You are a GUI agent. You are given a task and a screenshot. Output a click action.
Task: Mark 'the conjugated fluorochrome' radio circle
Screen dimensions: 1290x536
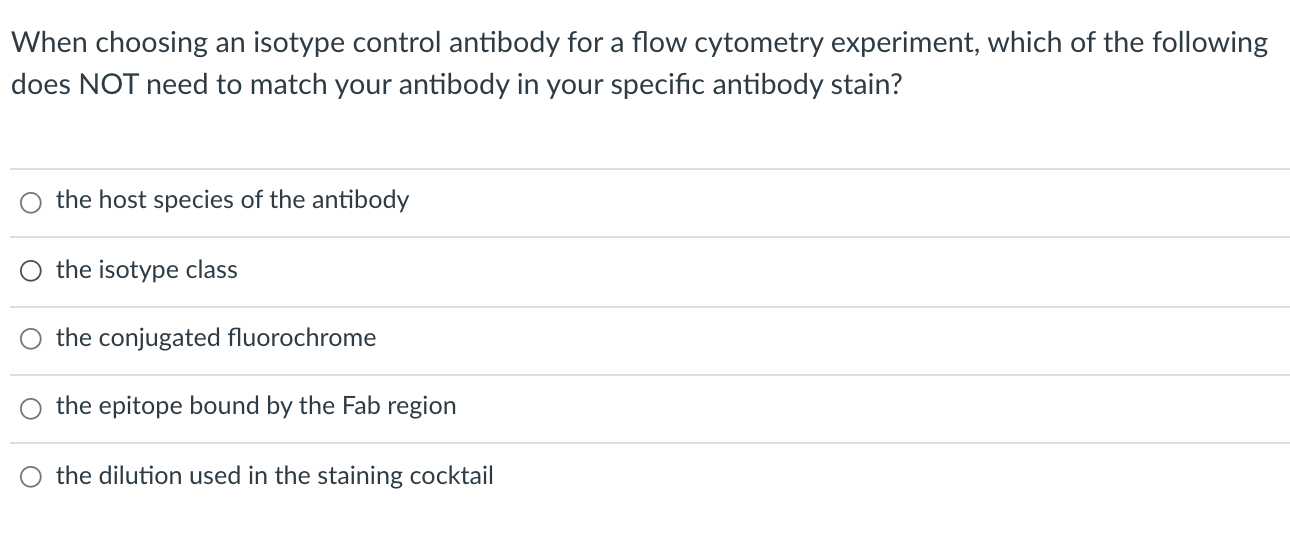30,339
